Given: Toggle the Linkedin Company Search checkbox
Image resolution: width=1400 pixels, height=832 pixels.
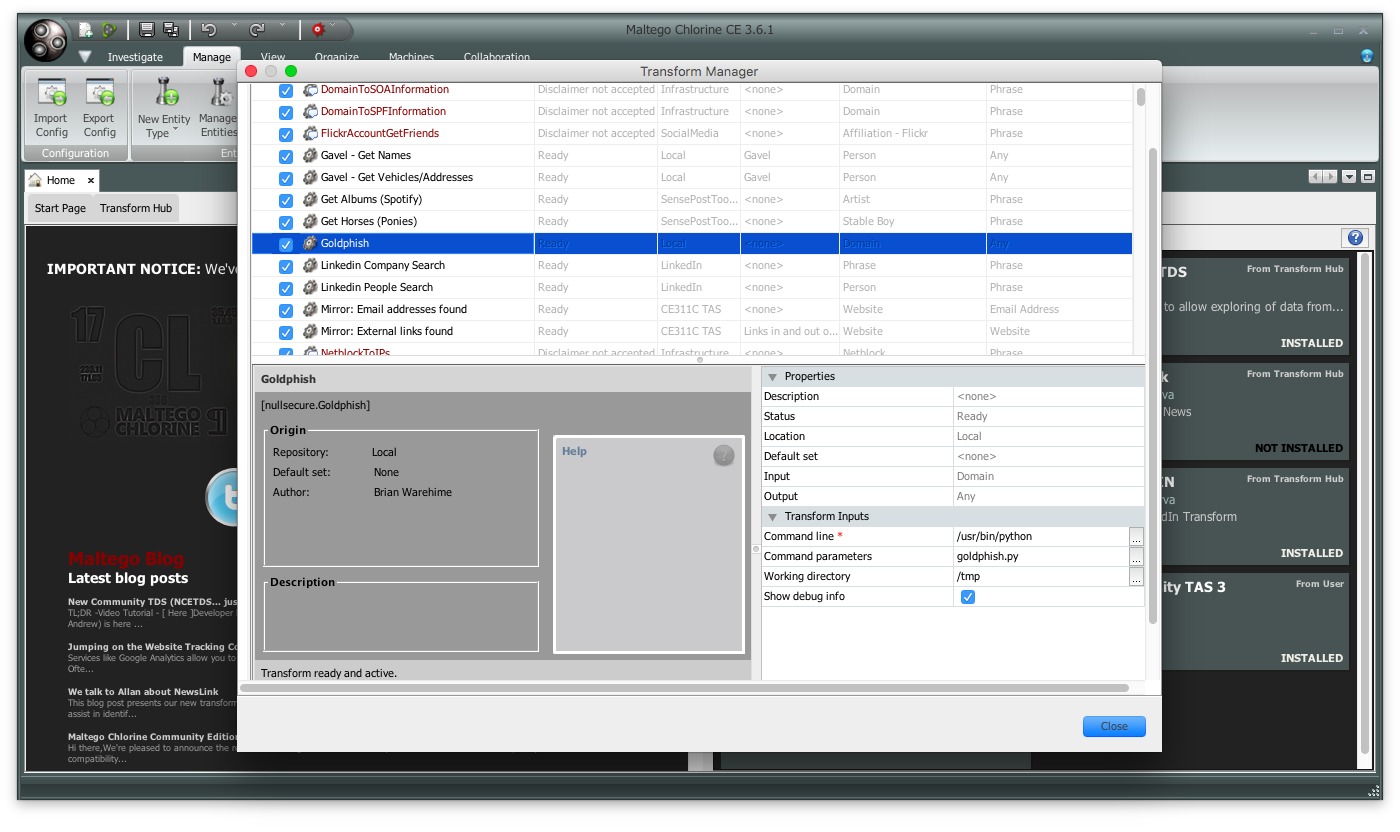Looking at the screenshot, I should pyautogui.click(x=286, y=266).
